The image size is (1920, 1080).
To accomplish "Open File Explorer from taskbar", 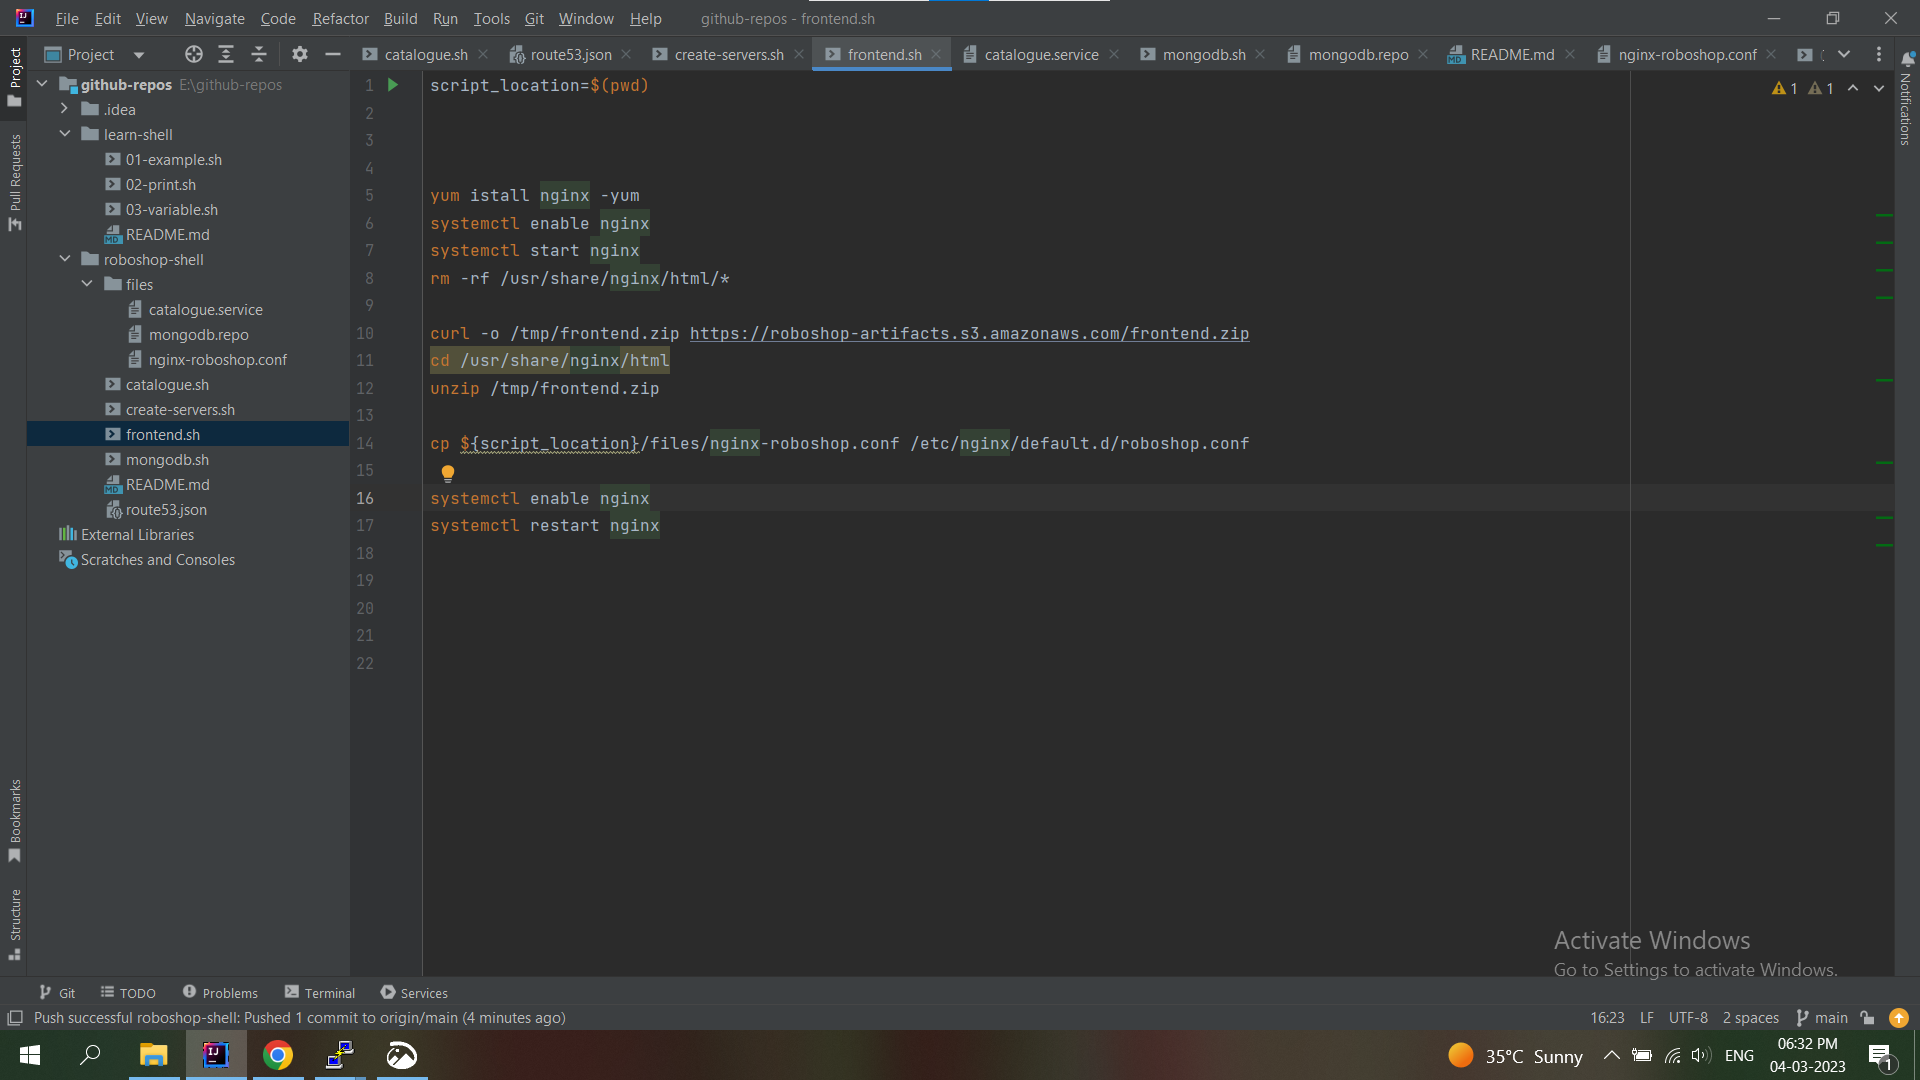I will [x=153, y=1055].
